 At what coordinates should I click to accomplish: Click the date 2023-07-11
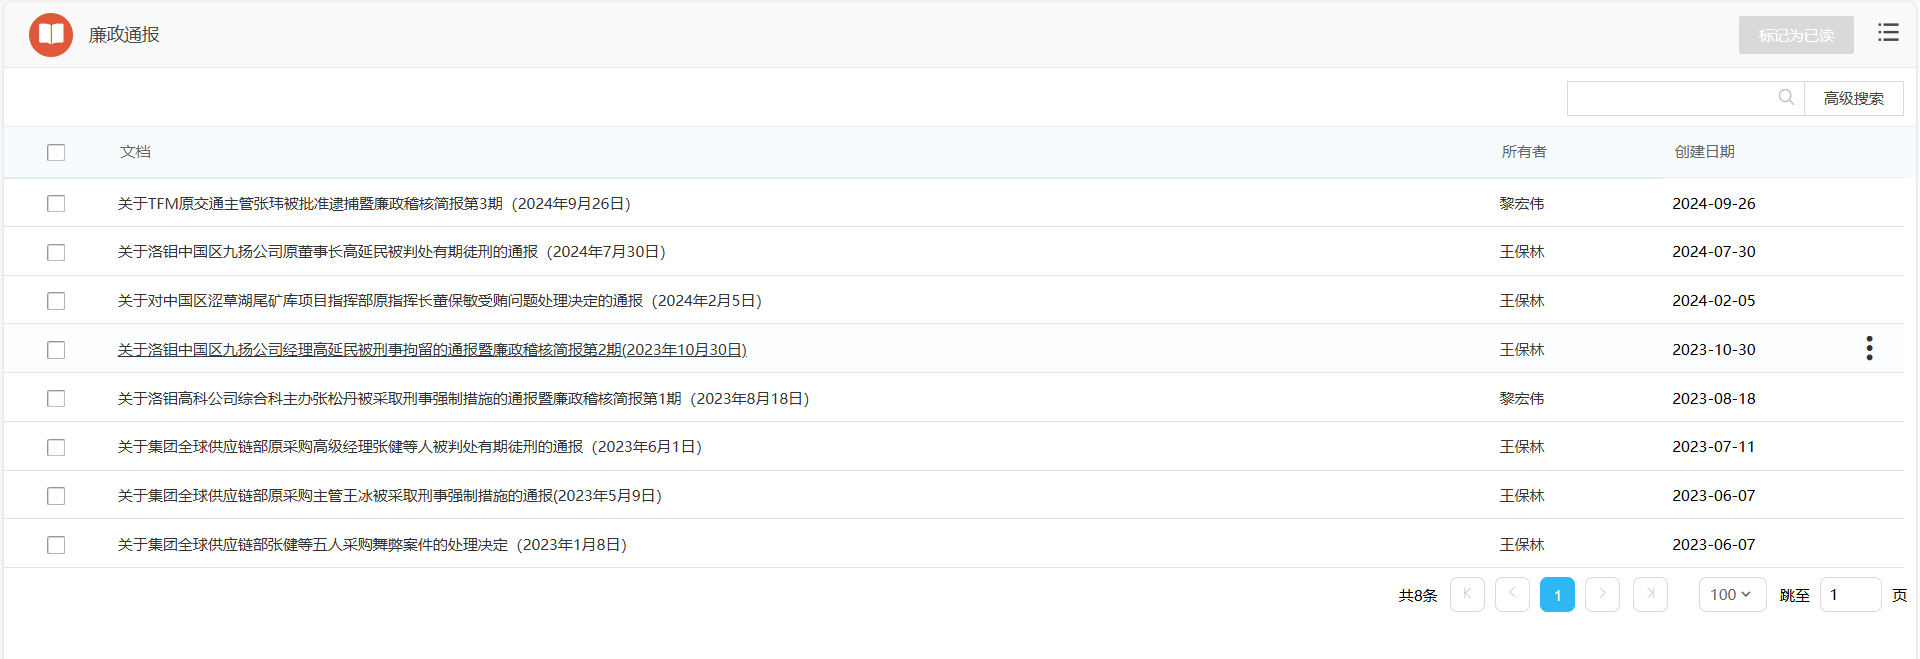1713,446
